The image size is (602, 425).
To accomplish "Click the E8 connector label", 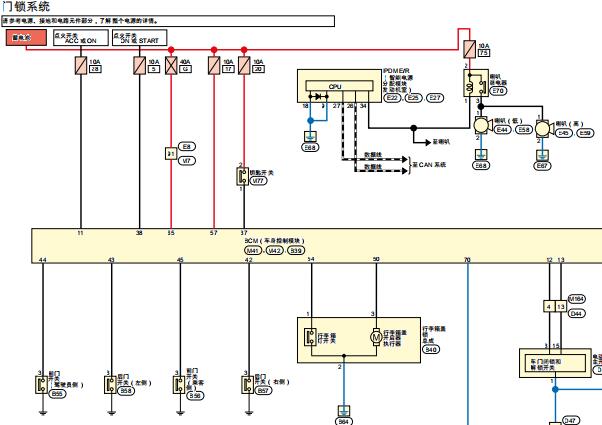I will [187, 147].
